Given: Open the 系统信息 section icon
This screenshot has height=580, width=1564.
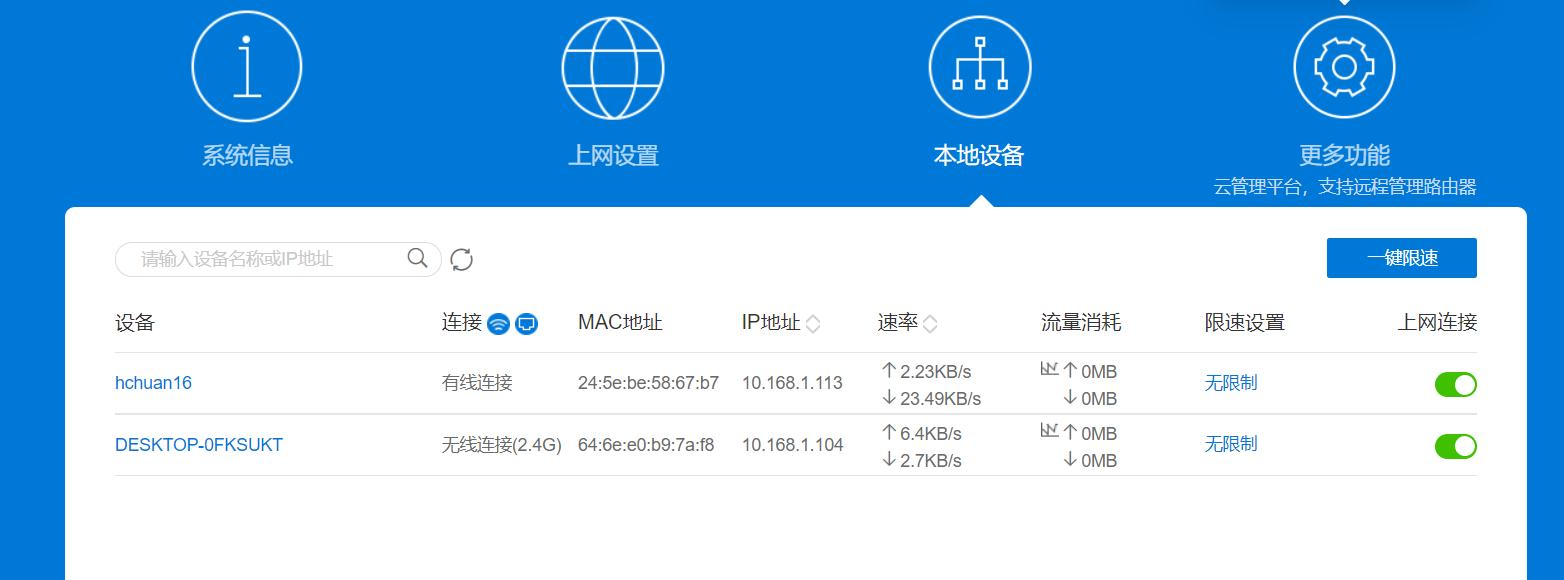Looking at the screenshot, I should coord(246,65).
